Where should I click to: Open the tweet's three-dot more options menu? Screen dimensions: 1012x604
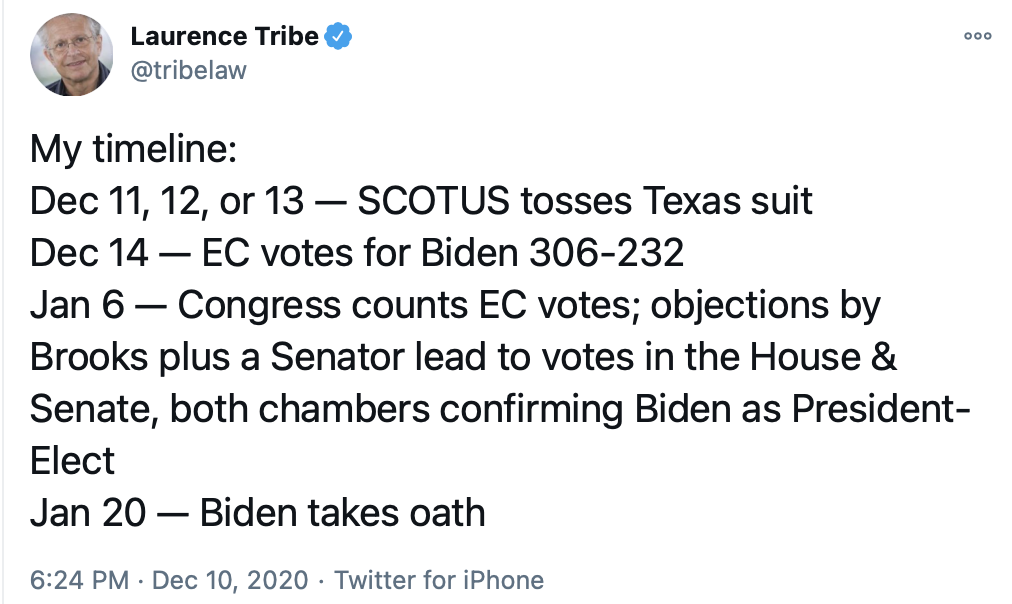[x=977, y=36]
